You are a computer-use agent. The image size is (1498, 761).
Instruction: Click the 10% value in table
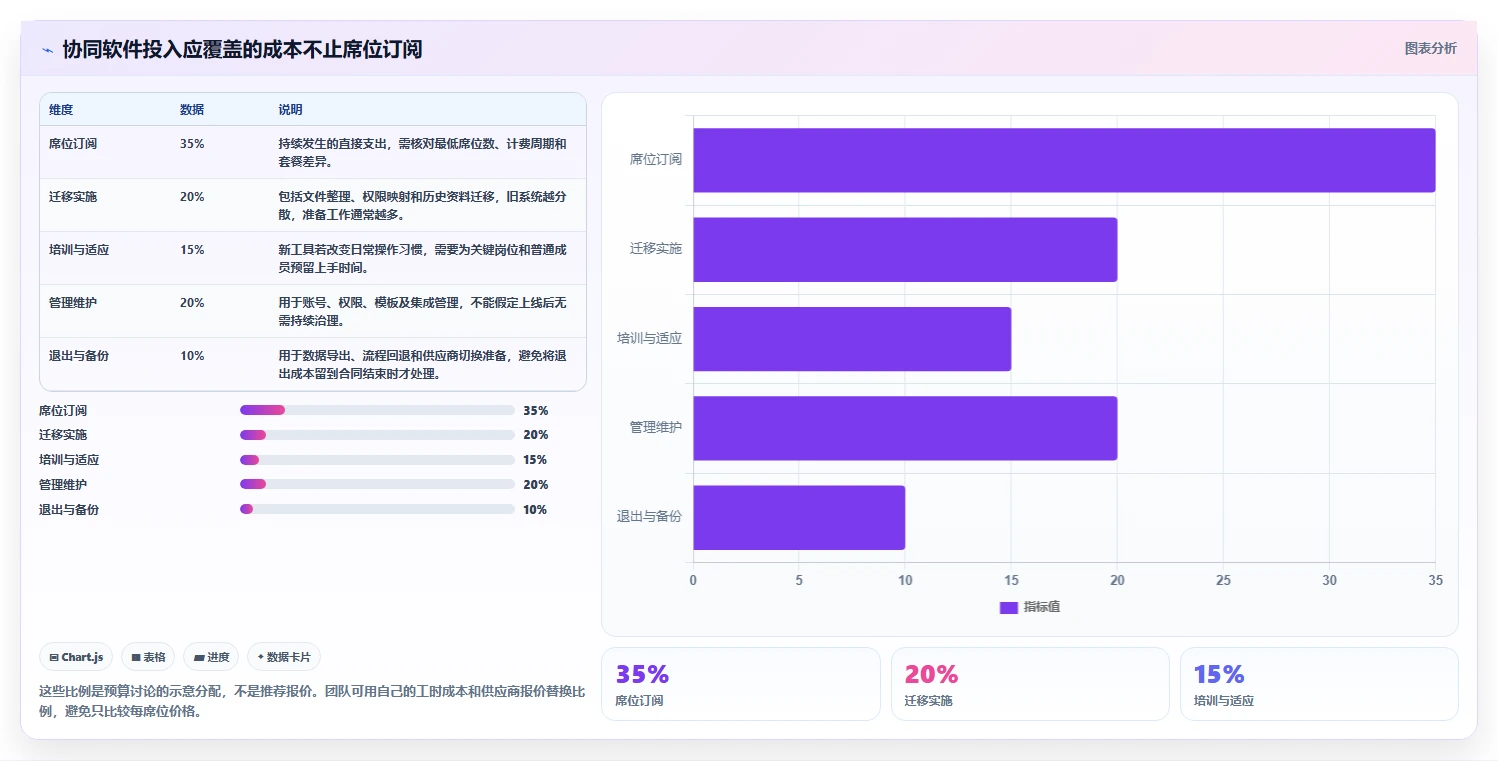192,356
